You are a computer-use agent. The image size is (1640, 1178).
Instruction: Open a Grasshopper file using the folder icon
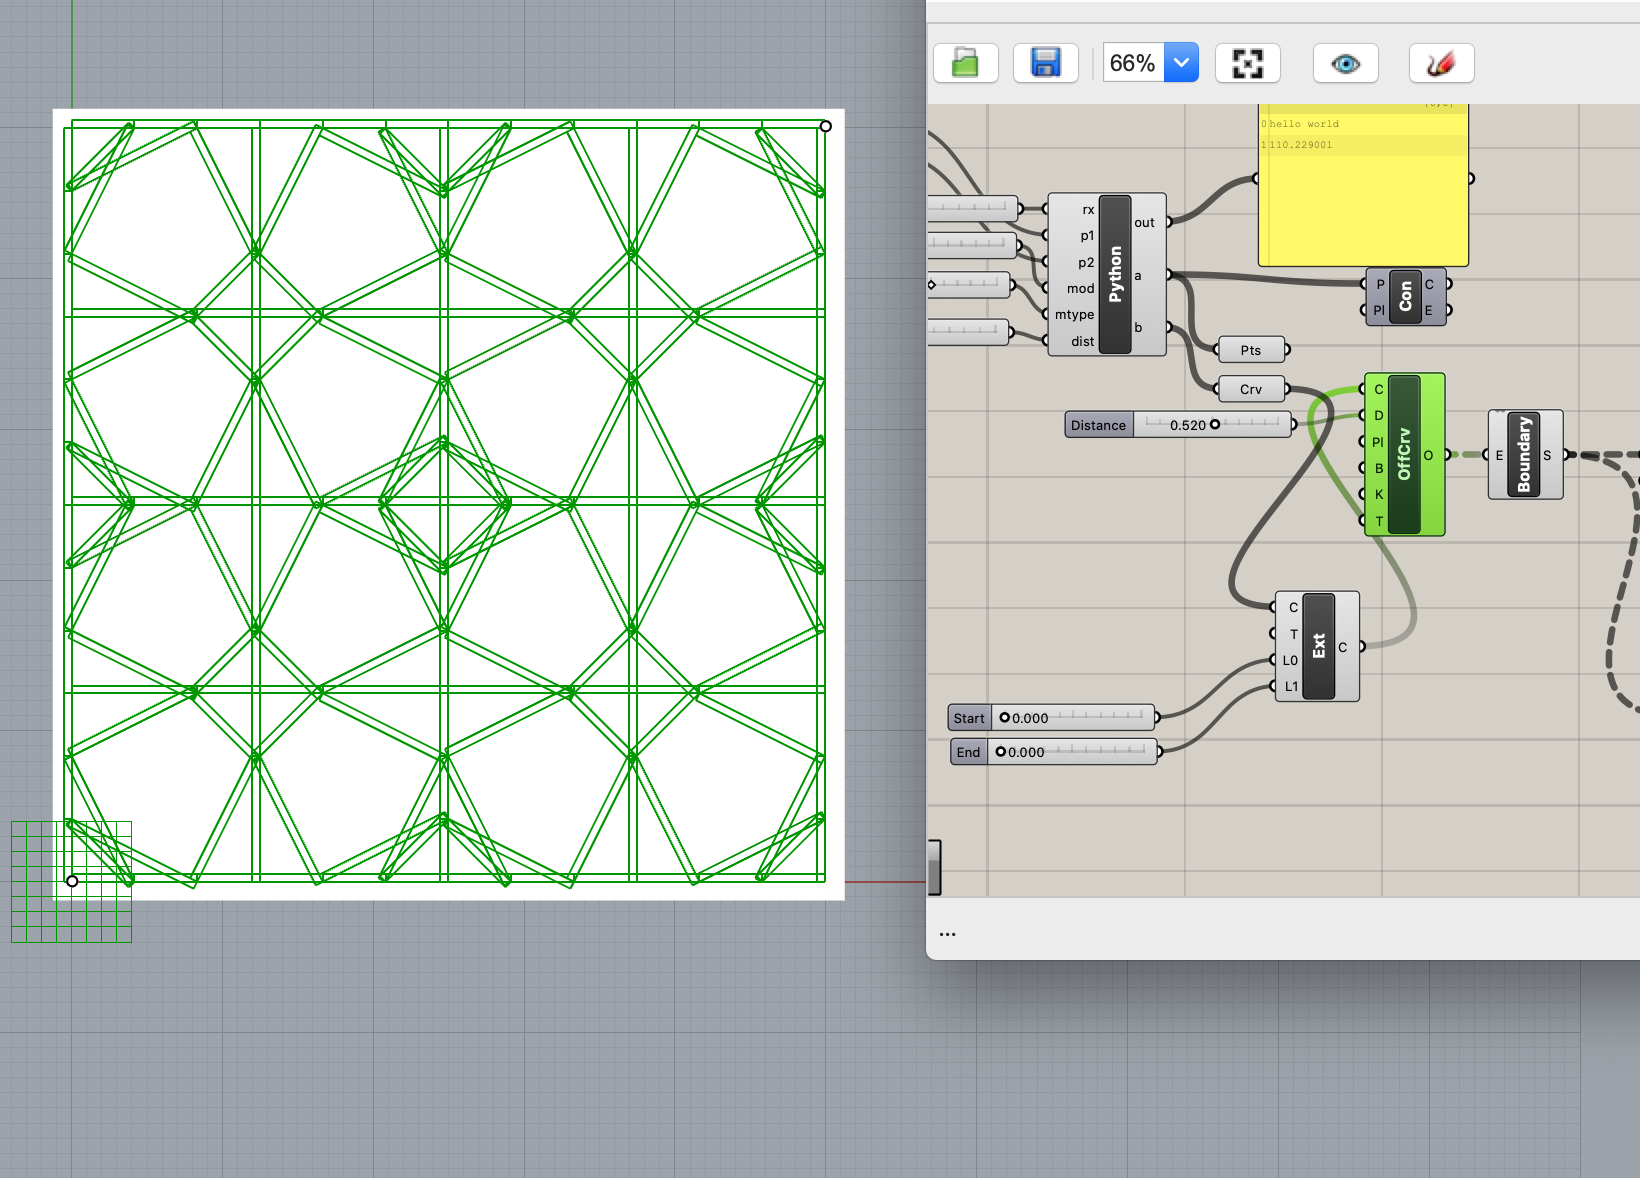point(964,62)
